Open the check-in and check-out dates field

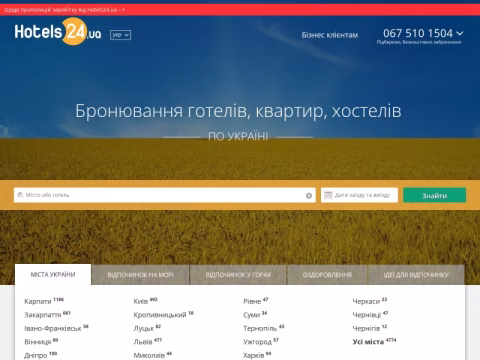359,195
